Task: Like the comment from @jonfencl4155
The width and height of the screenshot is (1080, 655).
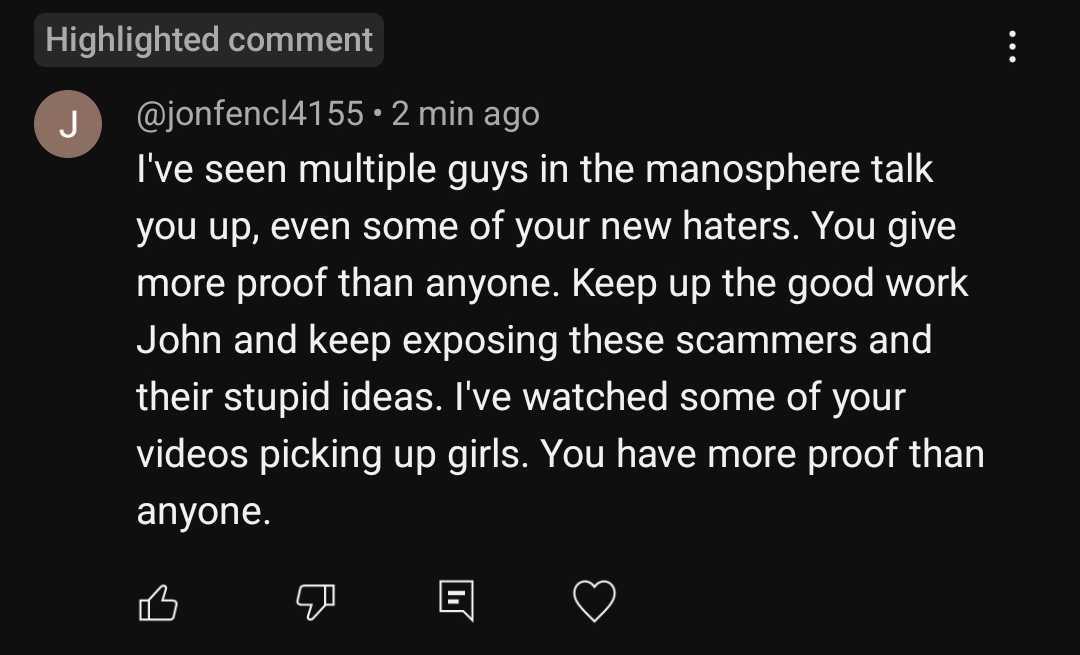Action: 157,601
